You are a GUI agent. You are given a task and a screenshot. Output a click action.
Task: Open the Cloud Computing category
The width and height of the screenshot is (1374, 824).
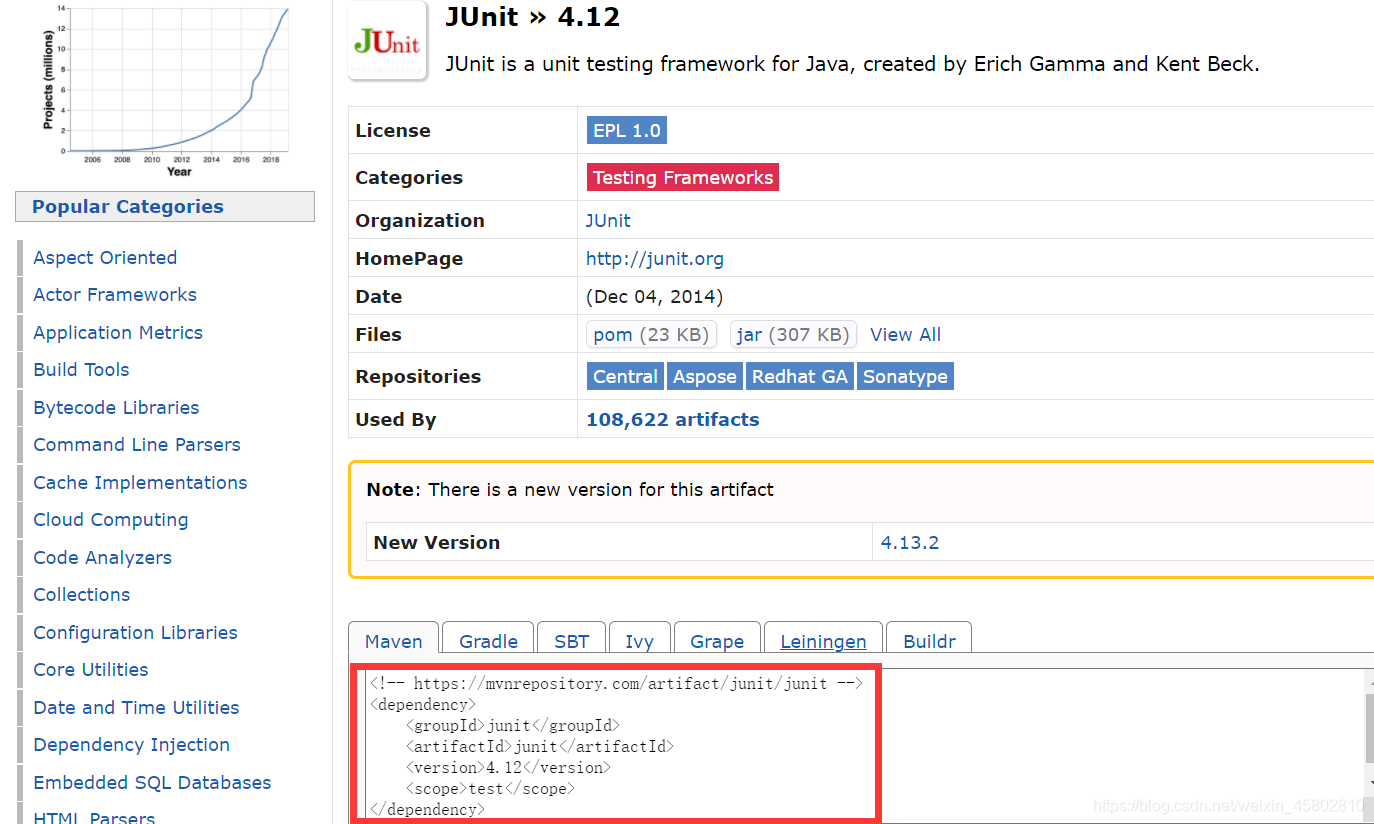point(111,520)
